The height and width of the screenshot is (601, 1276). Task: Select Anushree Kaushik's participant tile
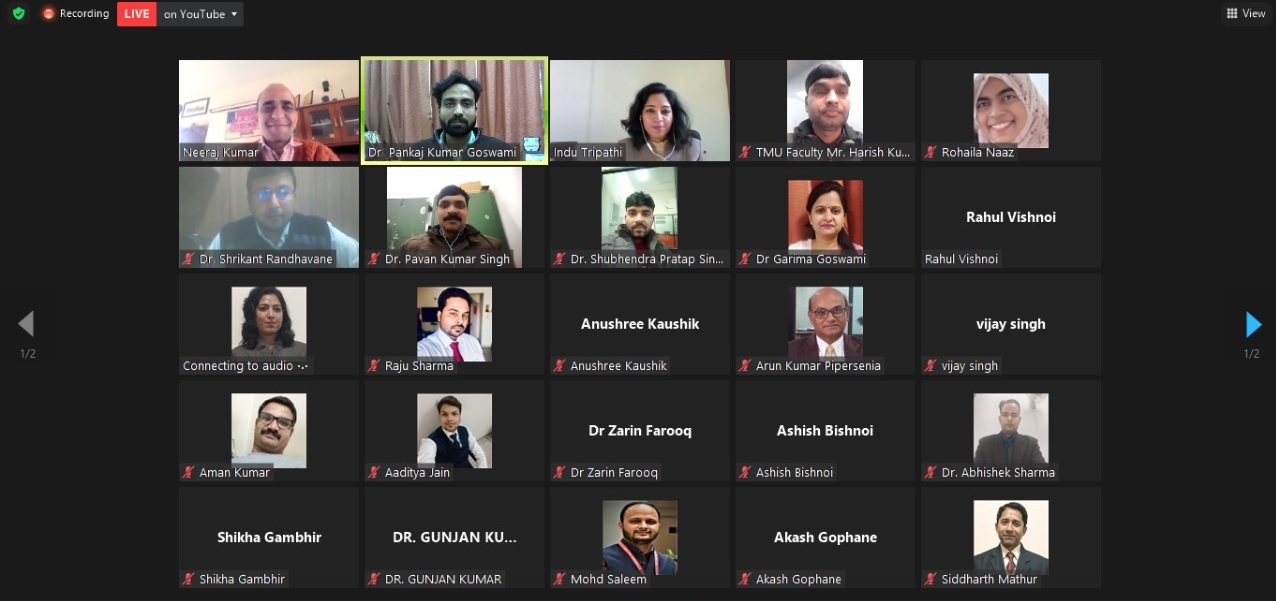tap(640, 324)
